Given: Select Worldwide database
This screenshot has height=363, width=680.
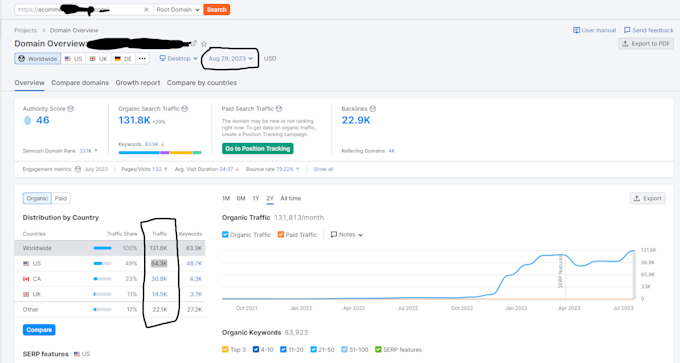Looking at the screenshot, I should click(38, 59).
